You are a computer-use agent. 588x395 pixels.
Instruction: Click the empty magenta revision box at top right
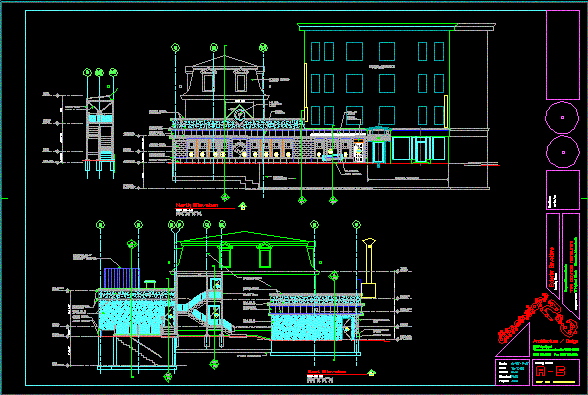[562, 55]
